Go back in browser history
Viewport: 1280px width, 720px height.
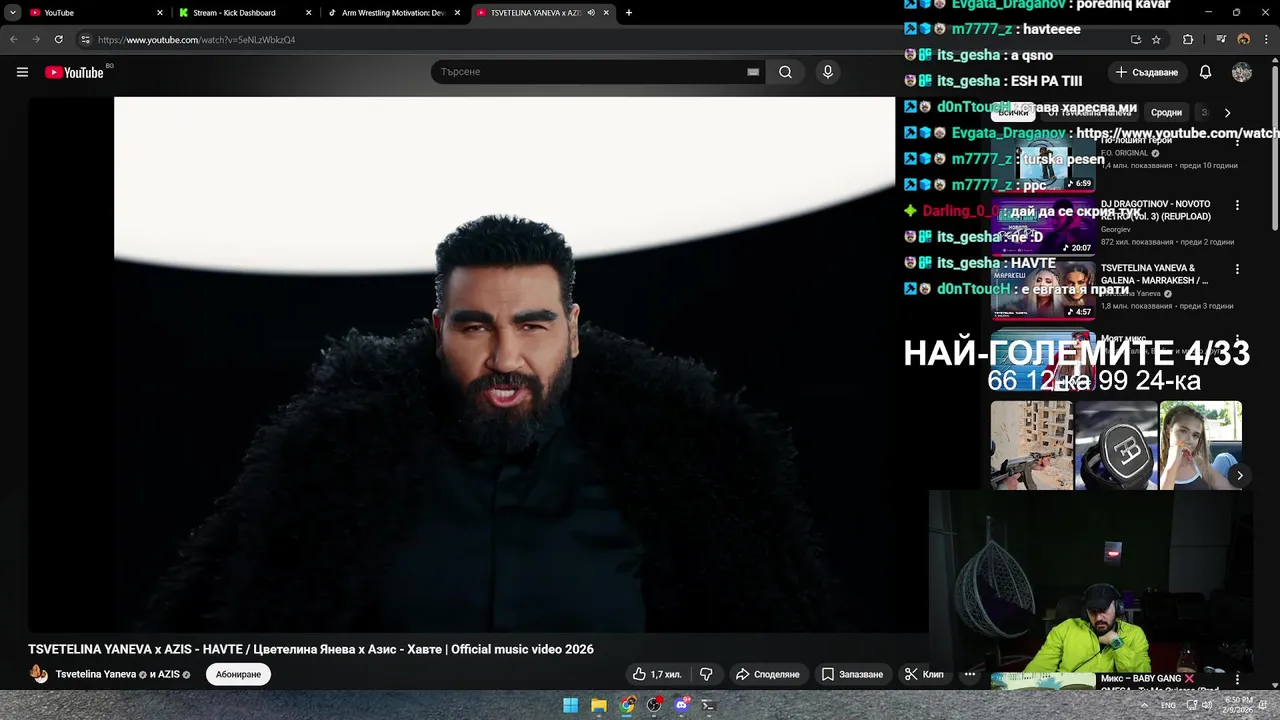(13, 40)
